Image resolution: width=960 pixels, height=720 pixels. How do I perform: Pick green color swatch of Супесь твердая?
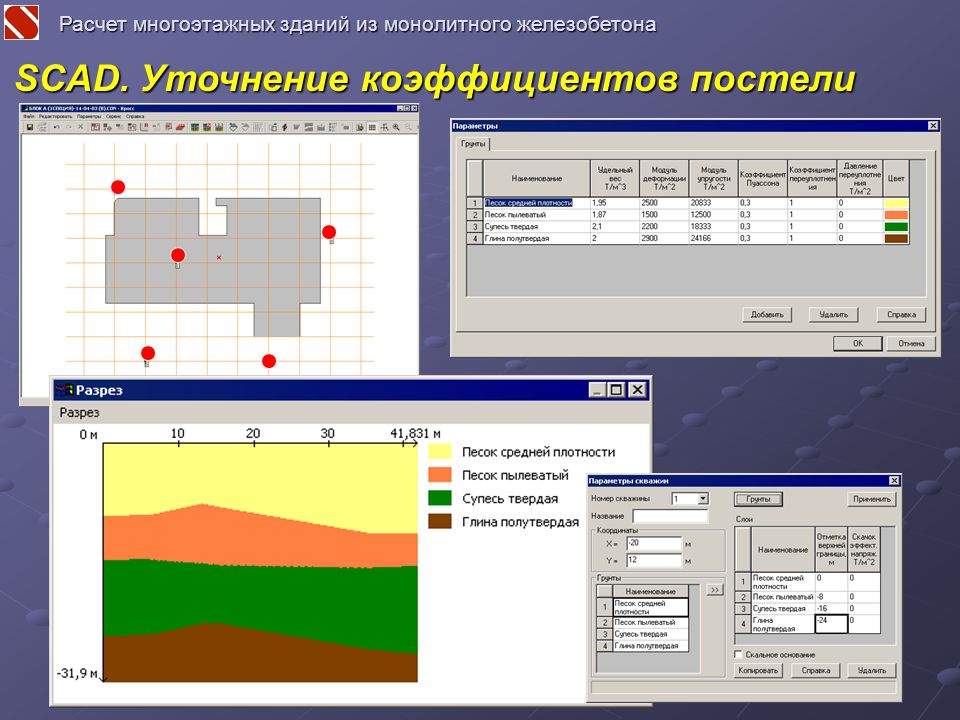[x=896, y=227]
